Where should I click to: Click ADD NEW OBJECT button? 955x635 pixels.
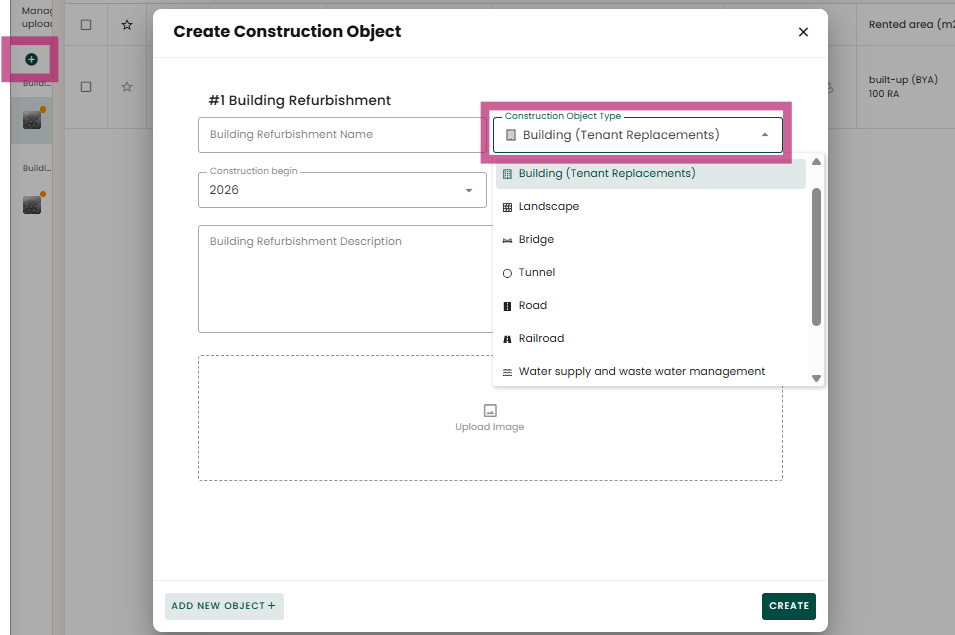pyautogui.click(x=224, y=606)
